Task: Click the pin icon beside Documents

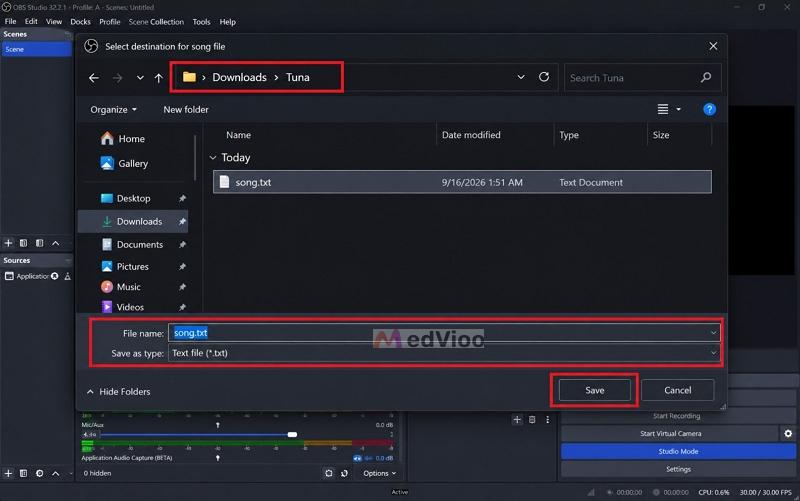Action: pos(182,244)
